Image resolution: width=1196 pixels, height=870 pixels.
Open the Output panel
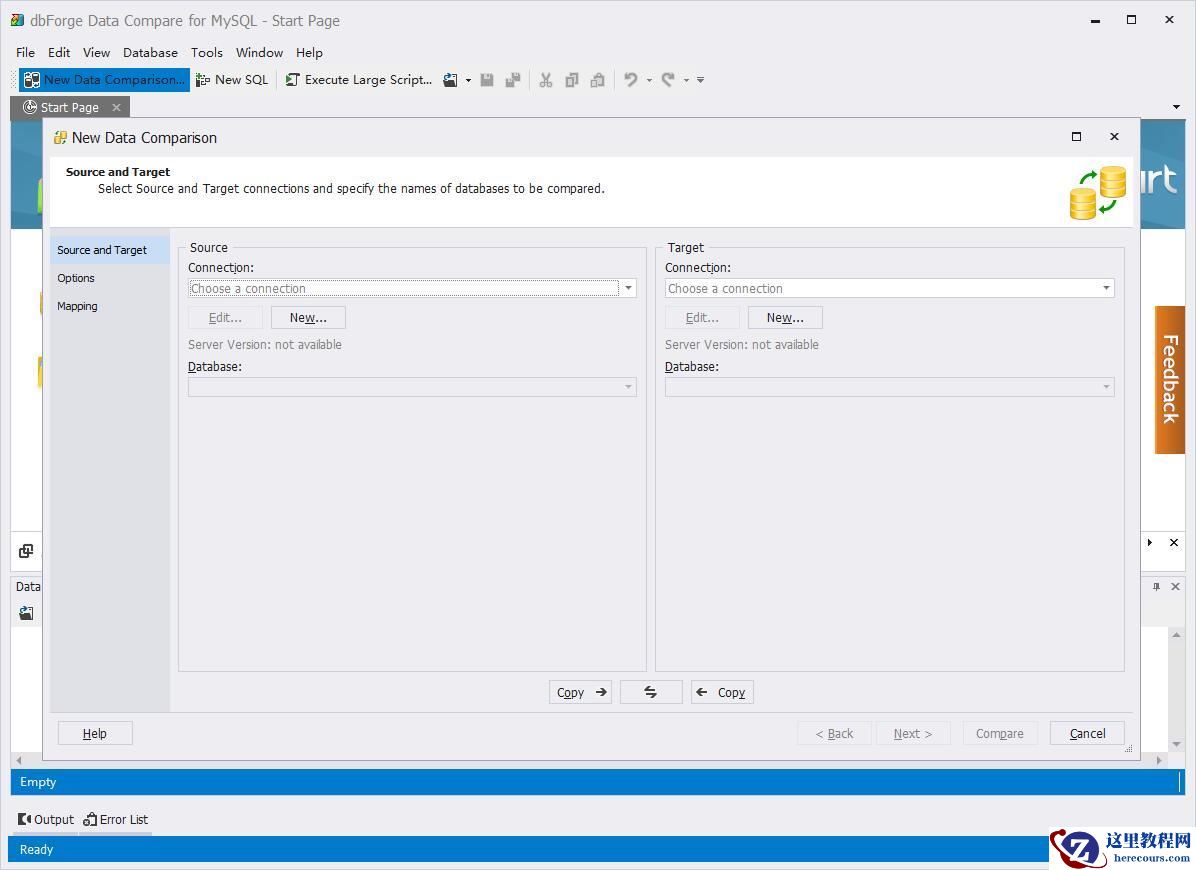click(x=46, y=819)
